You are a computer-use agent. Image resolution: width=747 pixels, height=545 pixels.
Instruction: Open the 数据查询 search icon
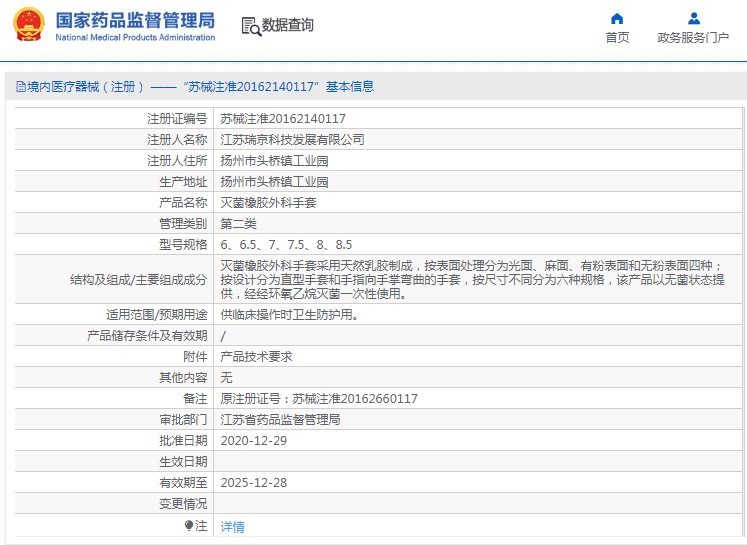[251, 27]
